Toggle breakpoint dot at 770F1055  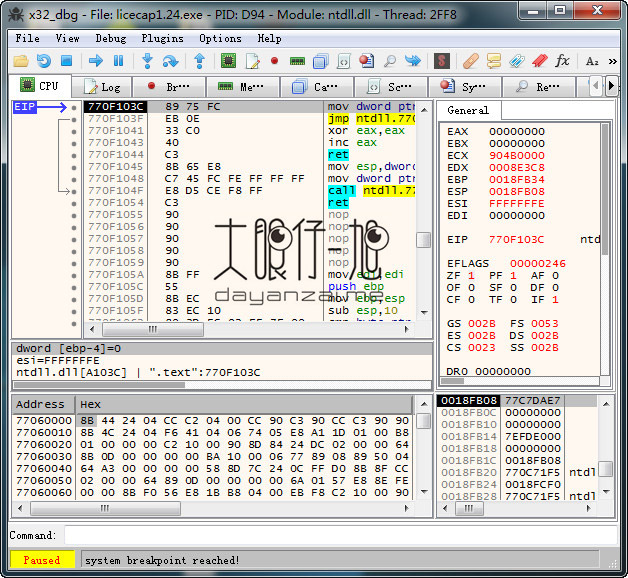(74, 215)
